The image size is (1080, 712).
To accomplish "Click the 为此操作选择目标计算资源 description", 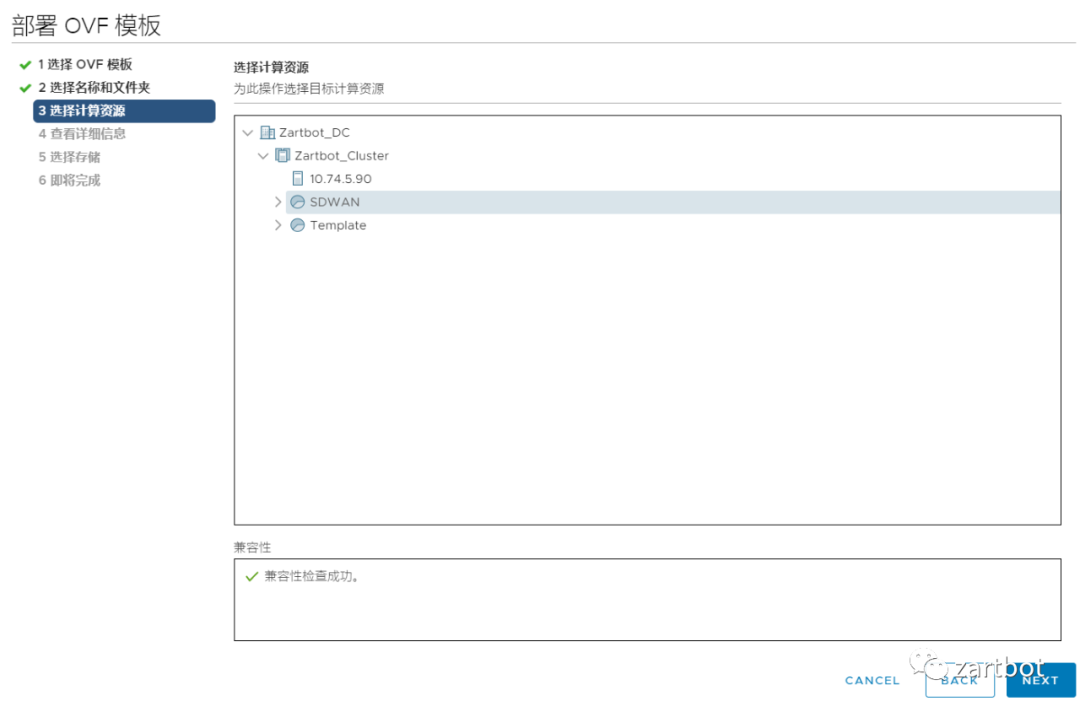I will click(x=309, y=89).
